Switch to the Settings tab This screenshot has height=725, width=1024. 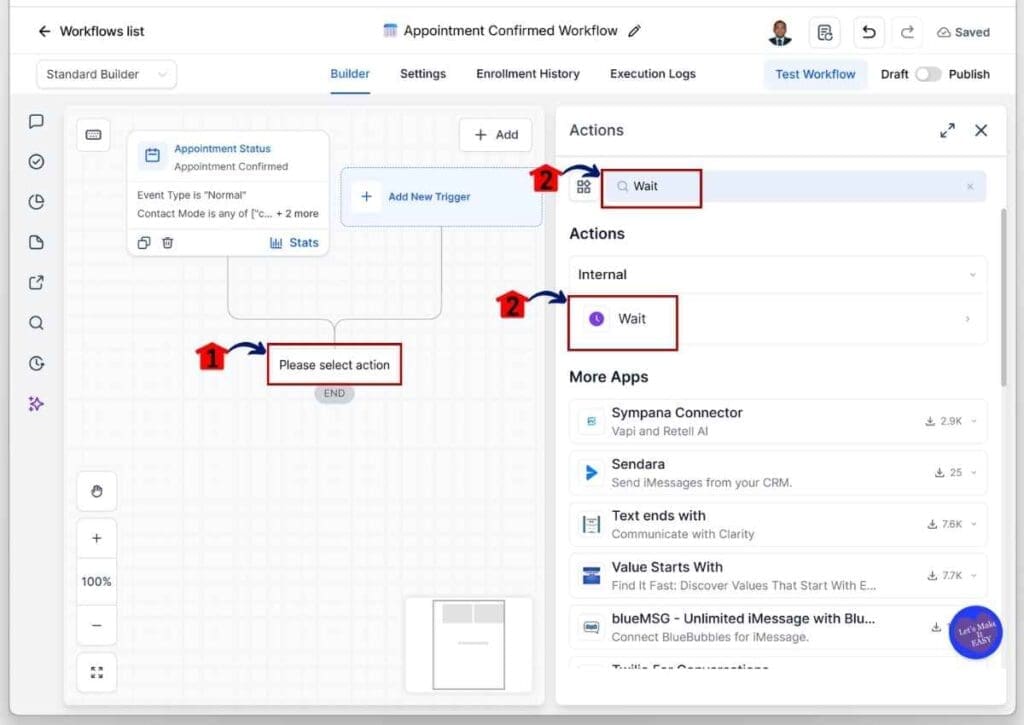[x=423, y=74]
